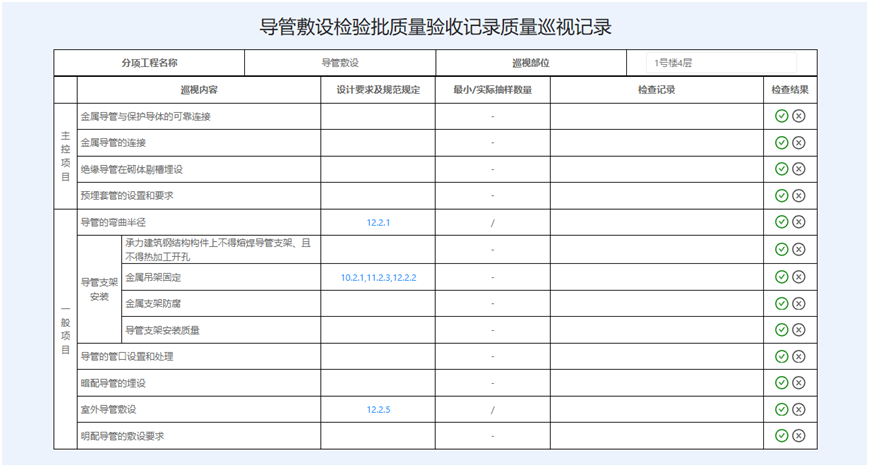Choose the pass check for 导管的管口设置和处理

(782, 356)
